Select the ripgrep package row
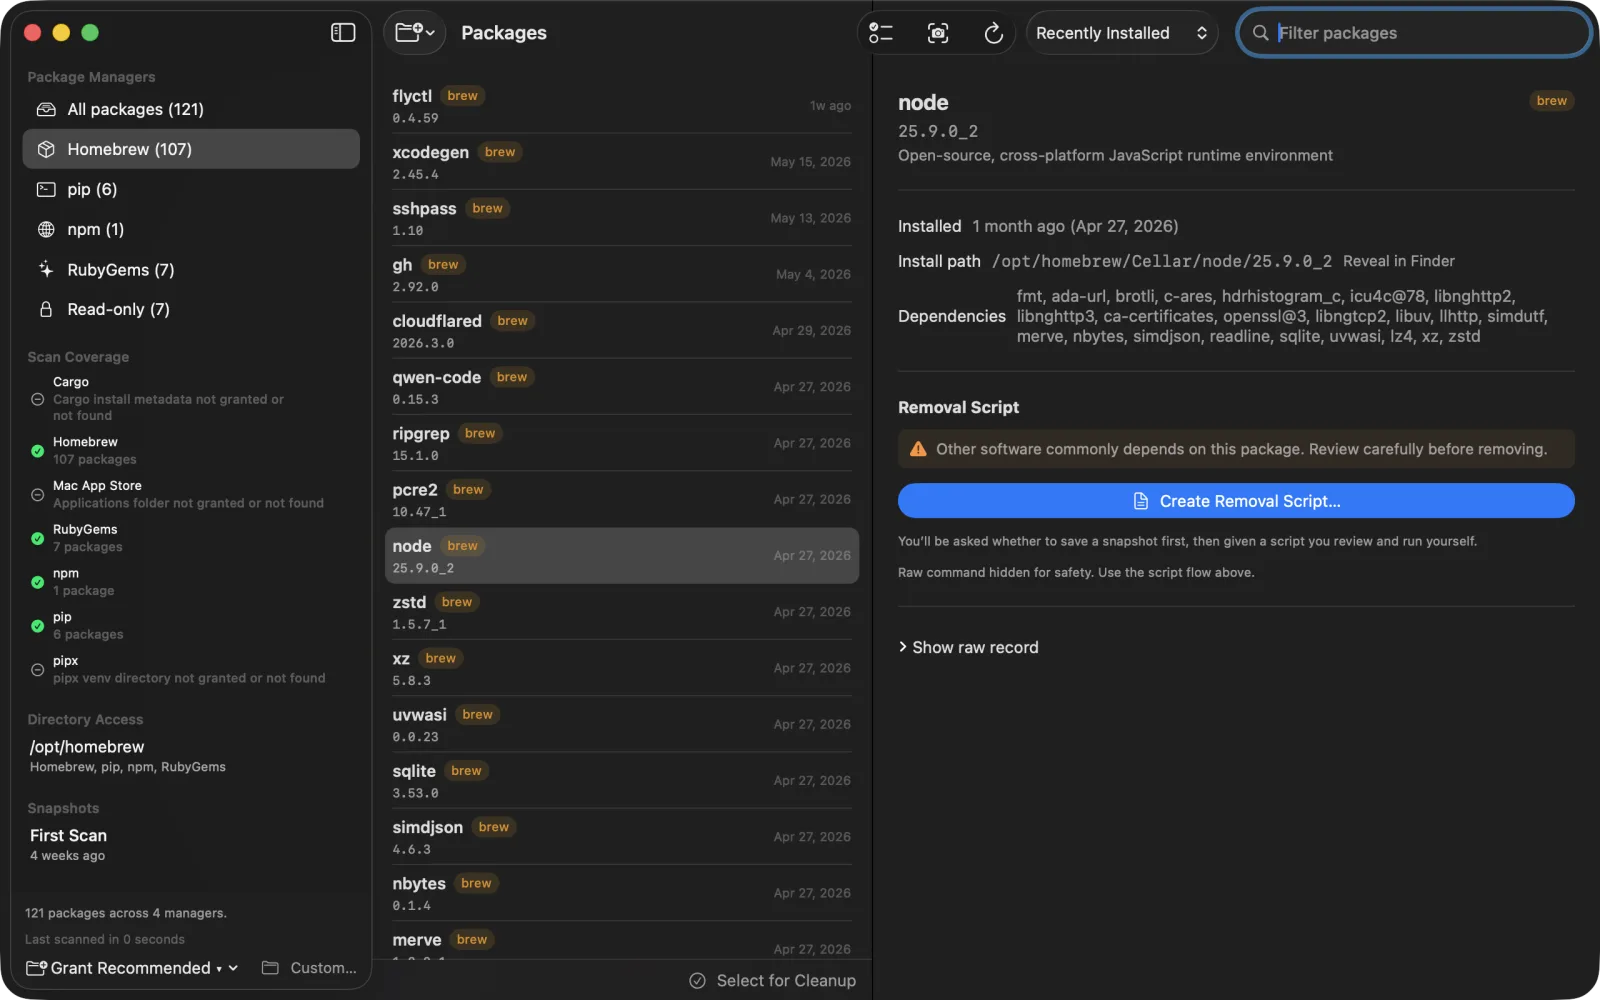The width and height of the screenshot is (1600, 1000). [622, 443]
